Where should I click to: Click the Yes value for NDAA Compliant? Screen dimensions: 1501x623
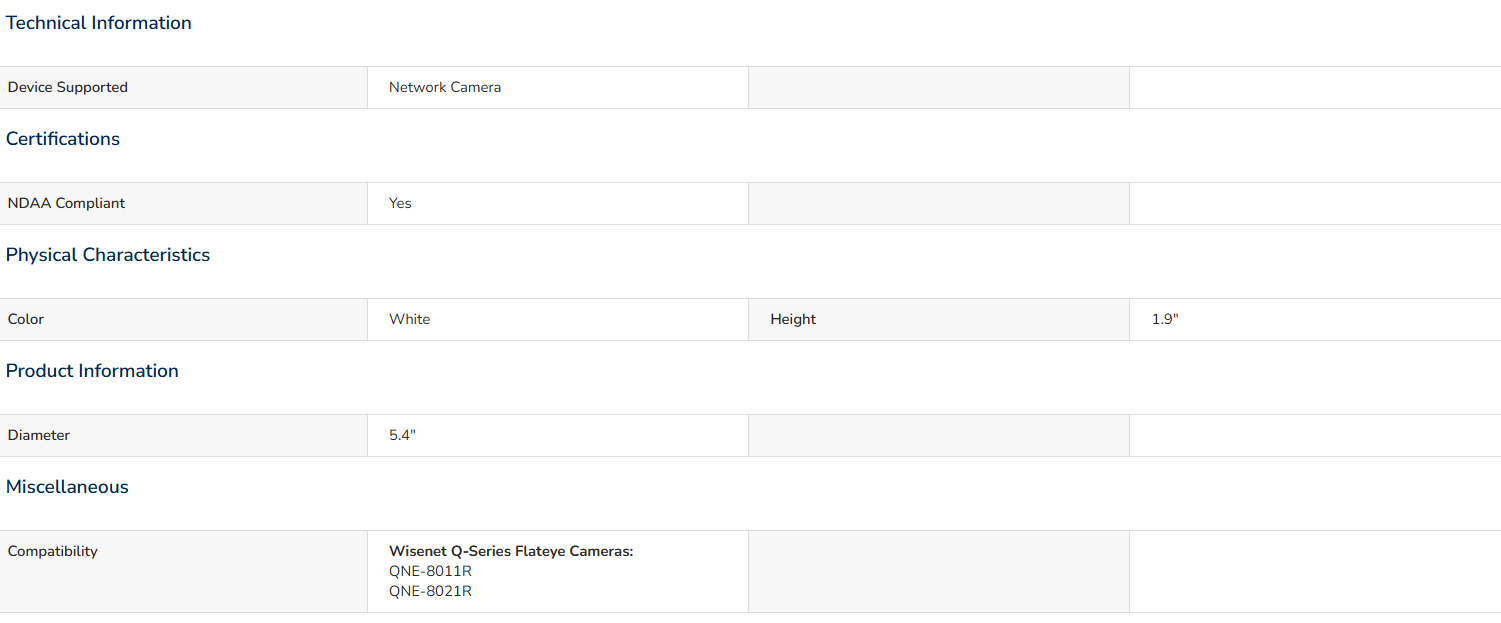[x=400, y=203]
